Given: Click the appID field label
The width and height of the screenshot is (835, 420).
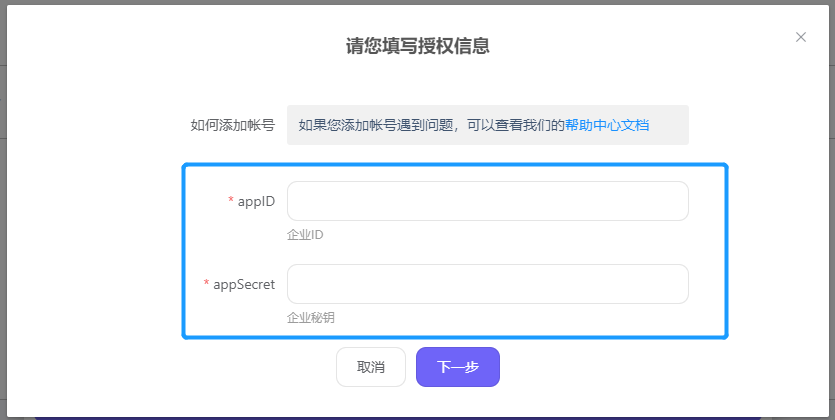Looking at the screenshot, I should click(256, 201).
